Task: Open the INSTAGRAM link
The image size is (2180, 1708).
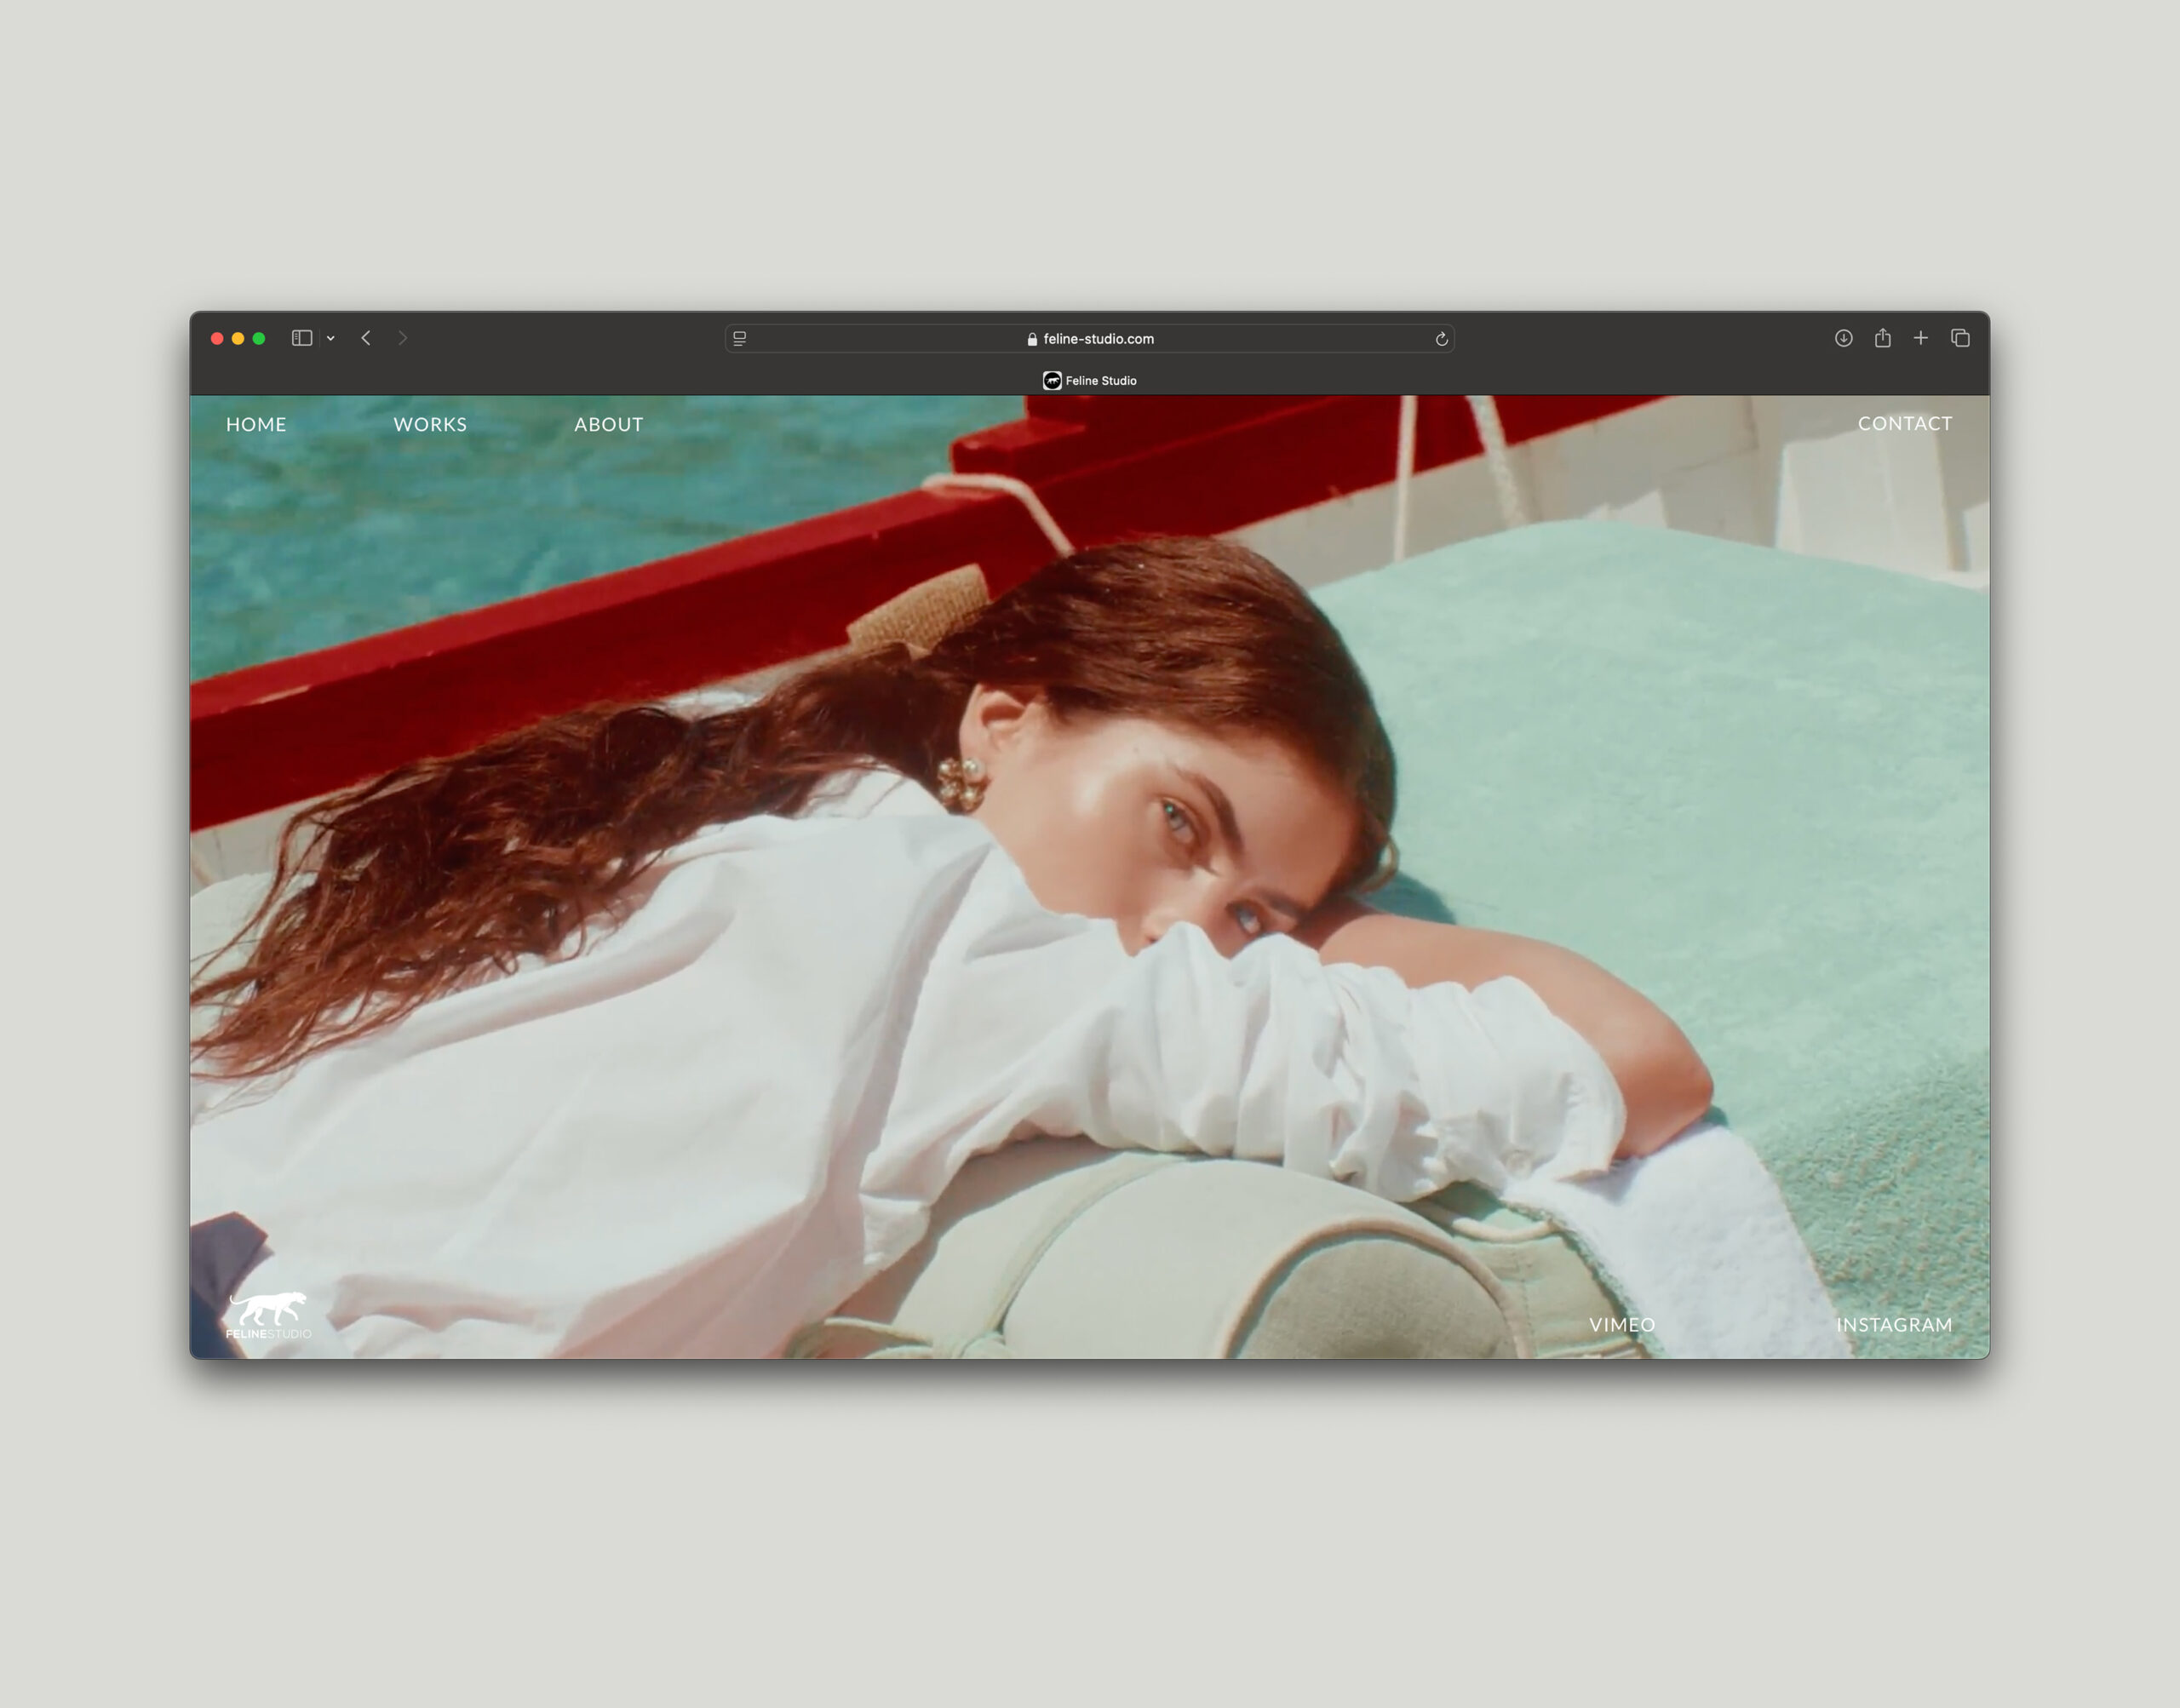Action: 1893,1324
